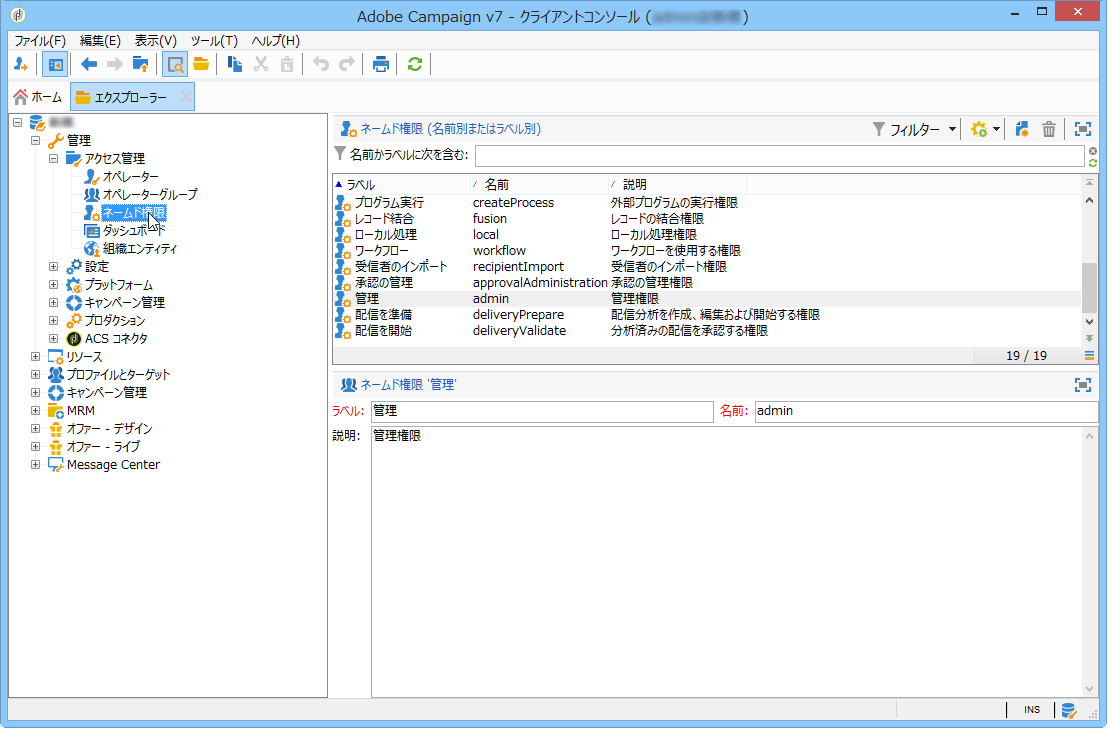Click the green refresh icon

click(x=415, y=65)
